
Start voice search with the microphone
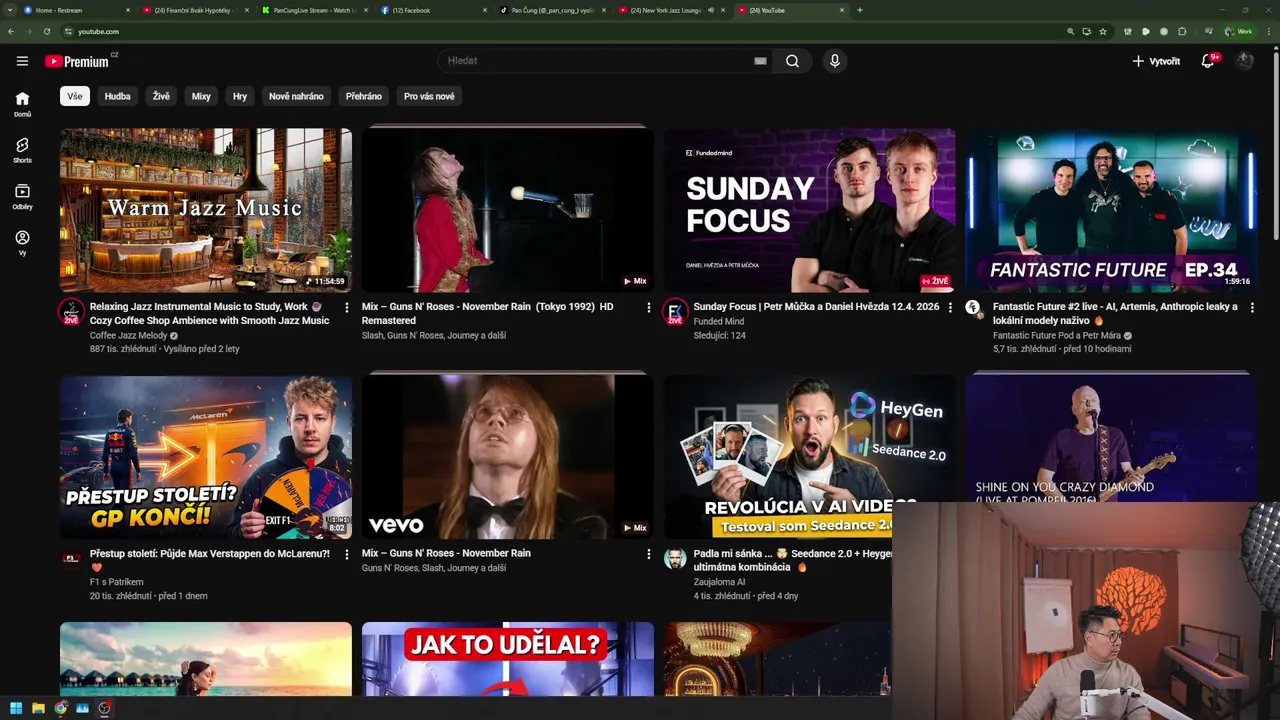(x=835, y=61)
